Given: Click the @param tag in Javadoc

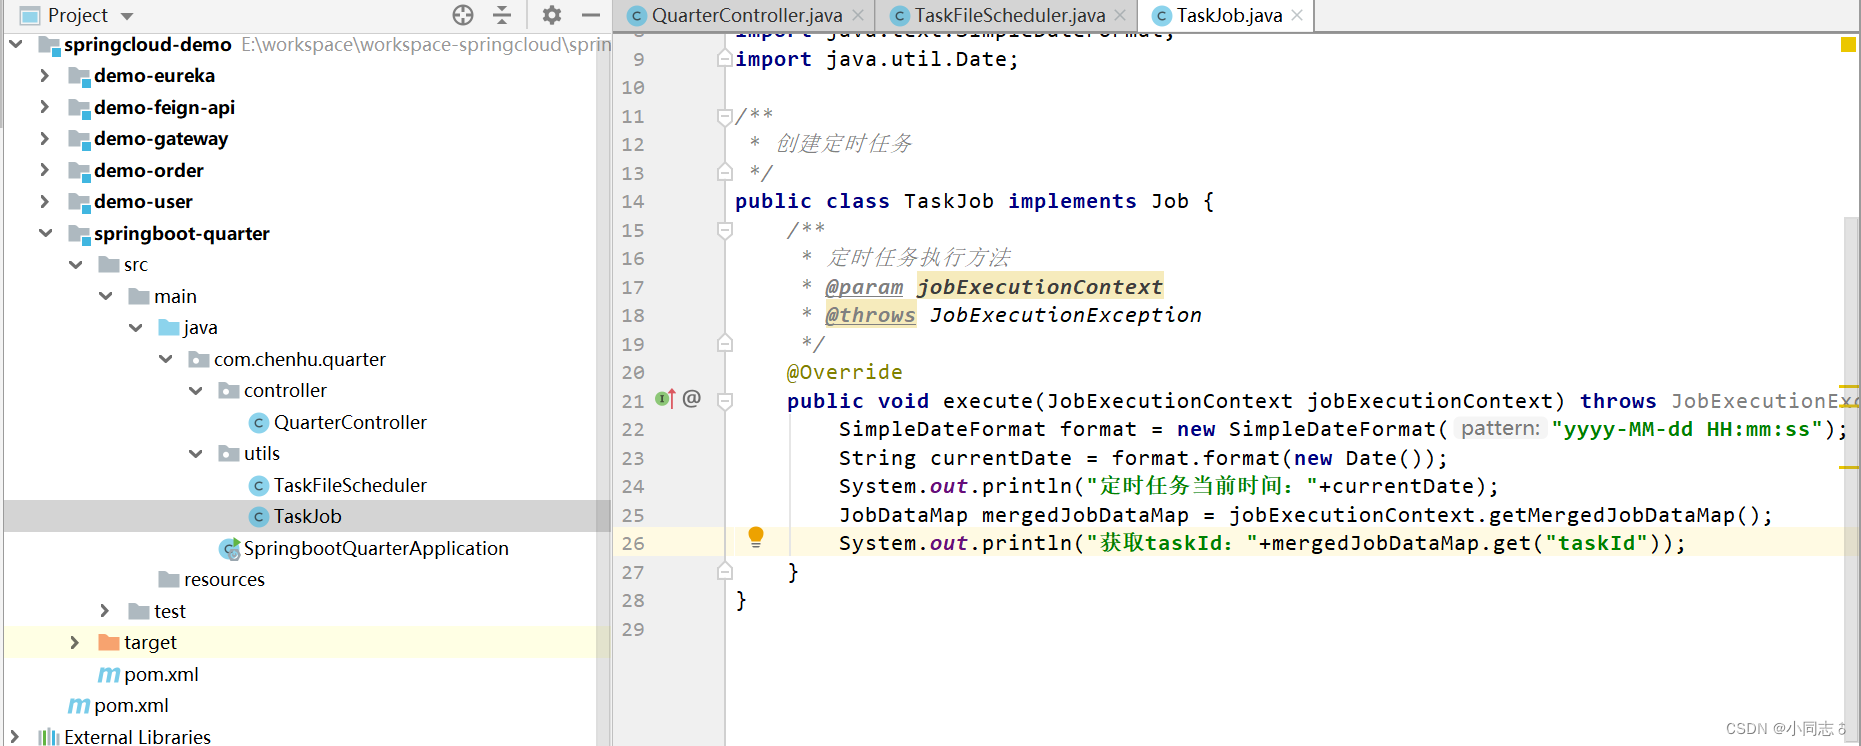Looking at the screenshot, I should [x=864, y=287].
